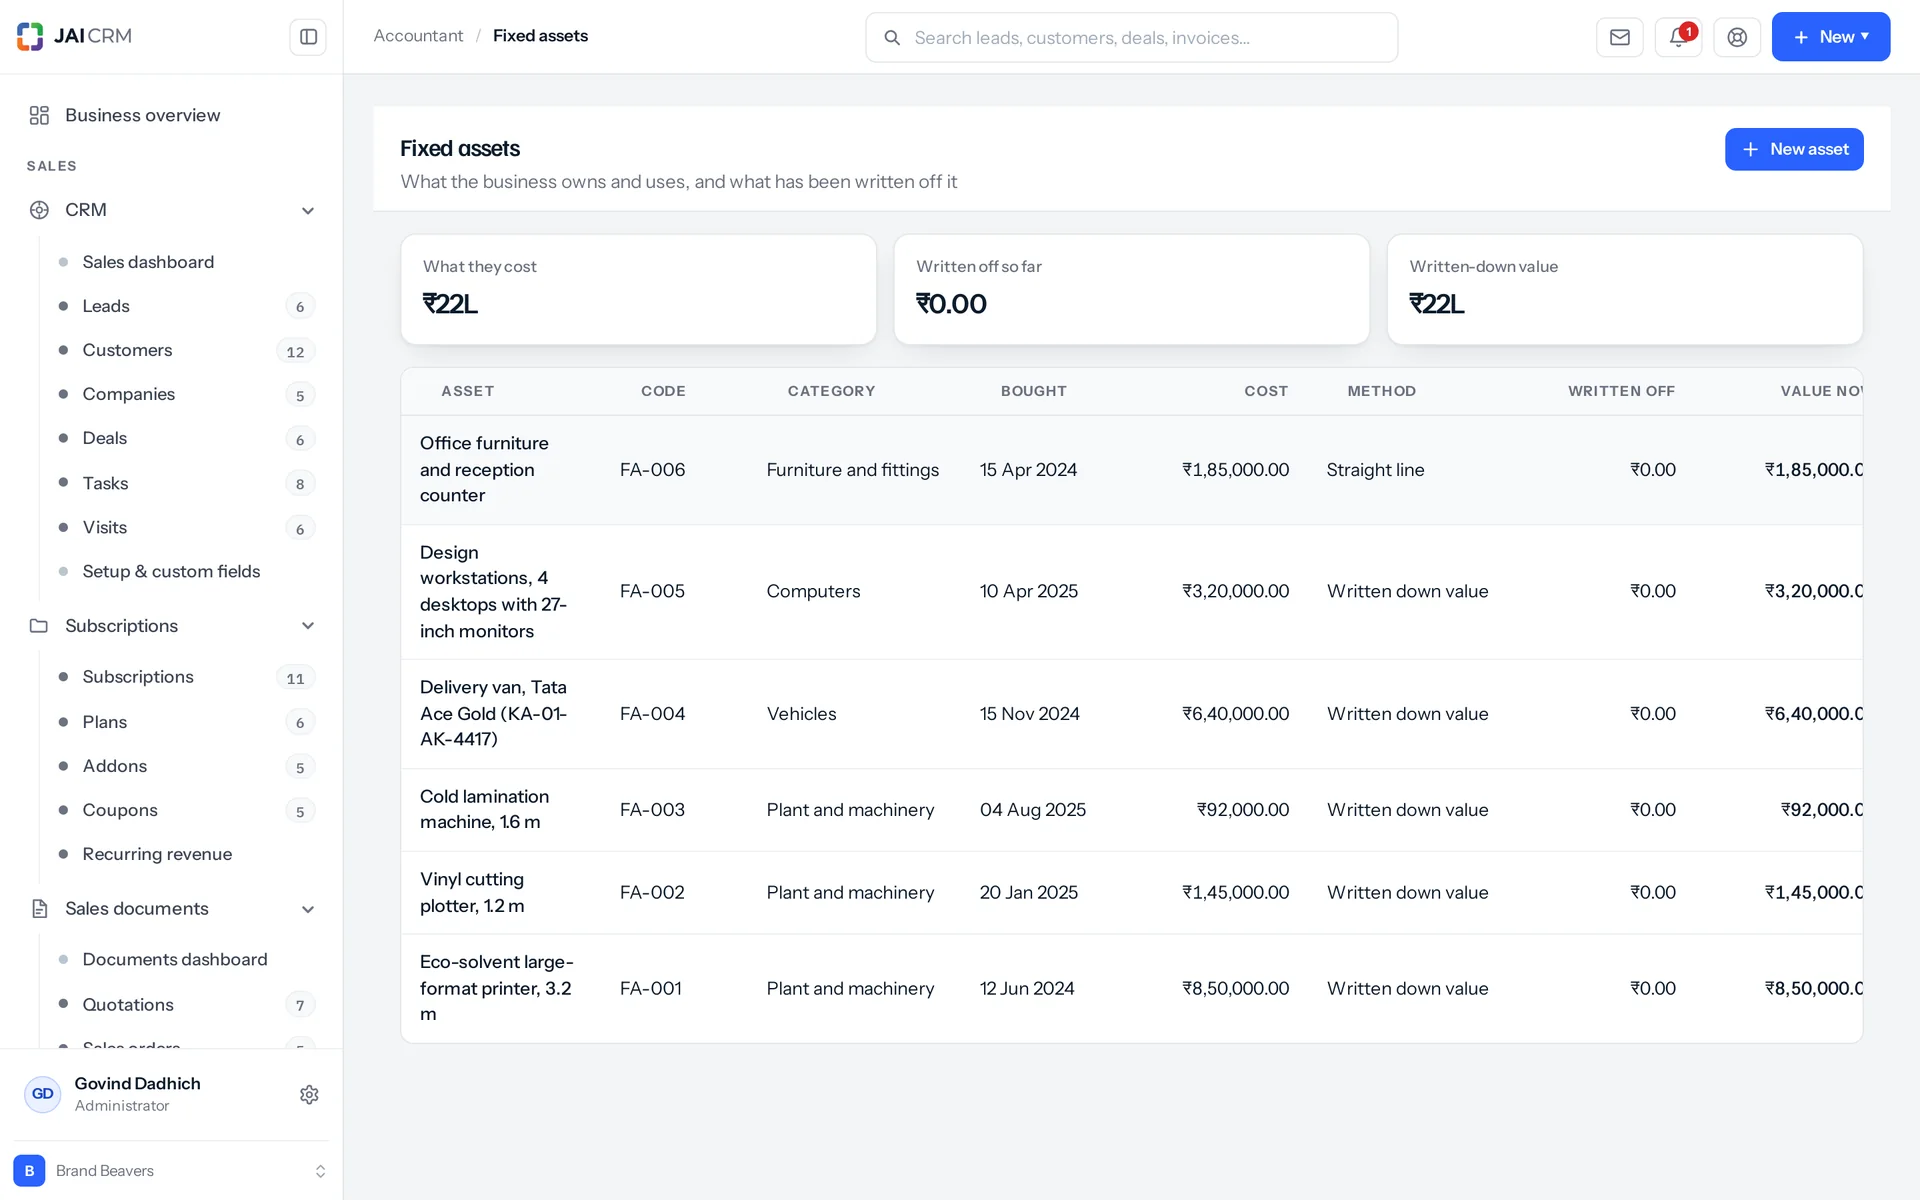
Task: Sort by the ASSET column header
Action: click(x=467, y=391)
